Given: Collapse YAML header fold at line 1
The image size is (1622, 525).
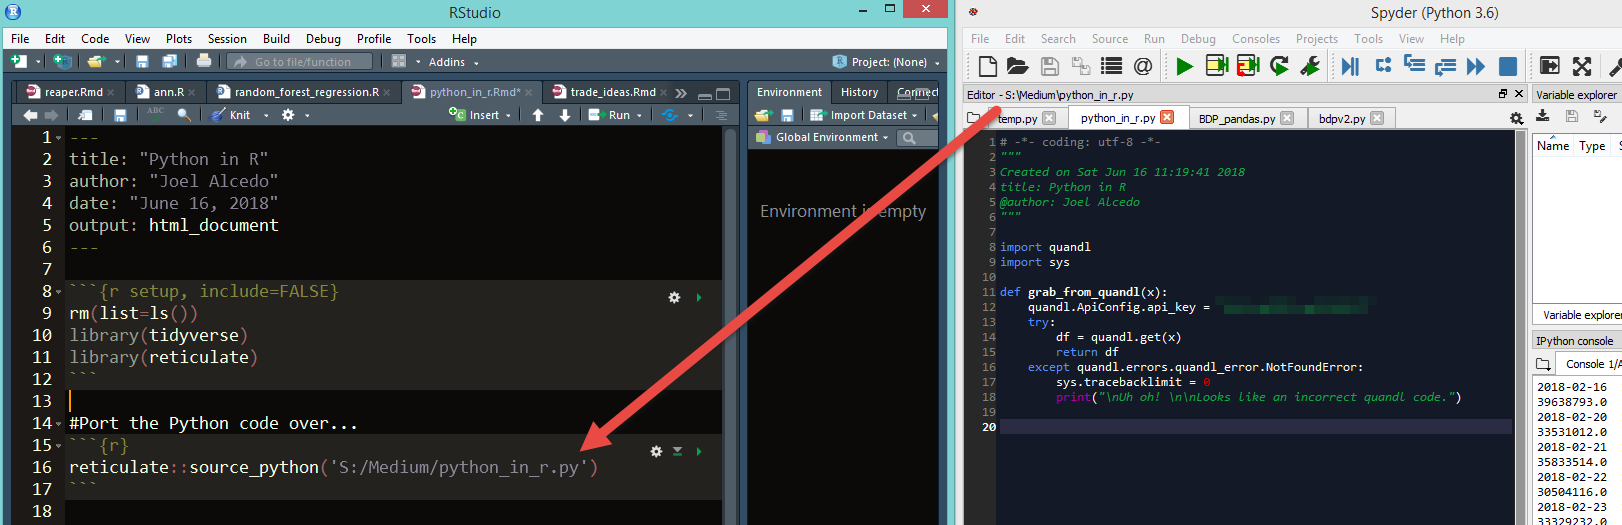Looking at the screenshot, I should point(59,138).
